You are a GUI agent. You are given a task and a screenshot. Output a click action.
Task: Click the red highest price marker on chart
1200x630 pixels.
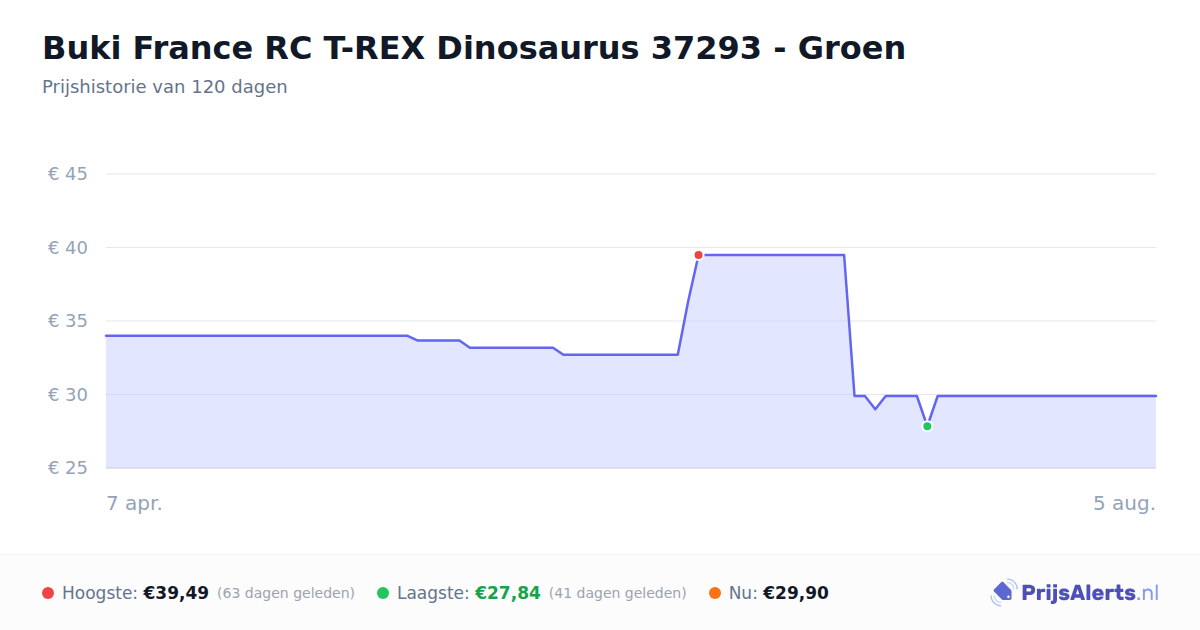pyautogui.click(x=698, y=255)
